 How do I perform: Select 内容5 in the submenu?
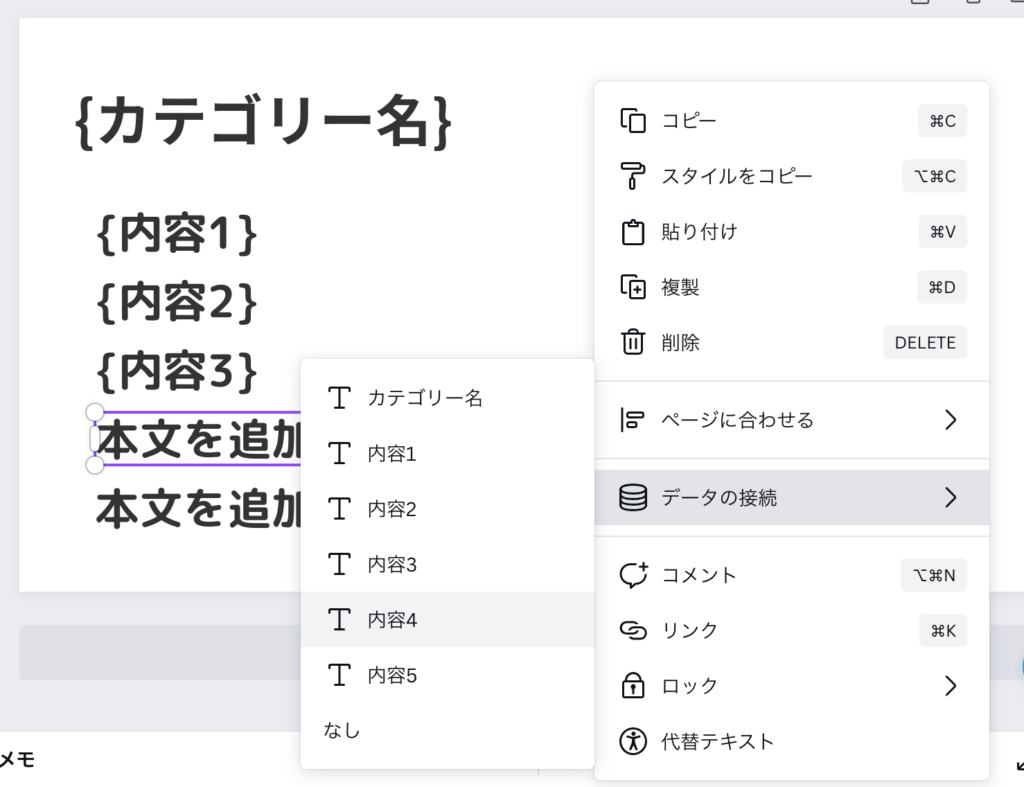[x=392, y=676]
